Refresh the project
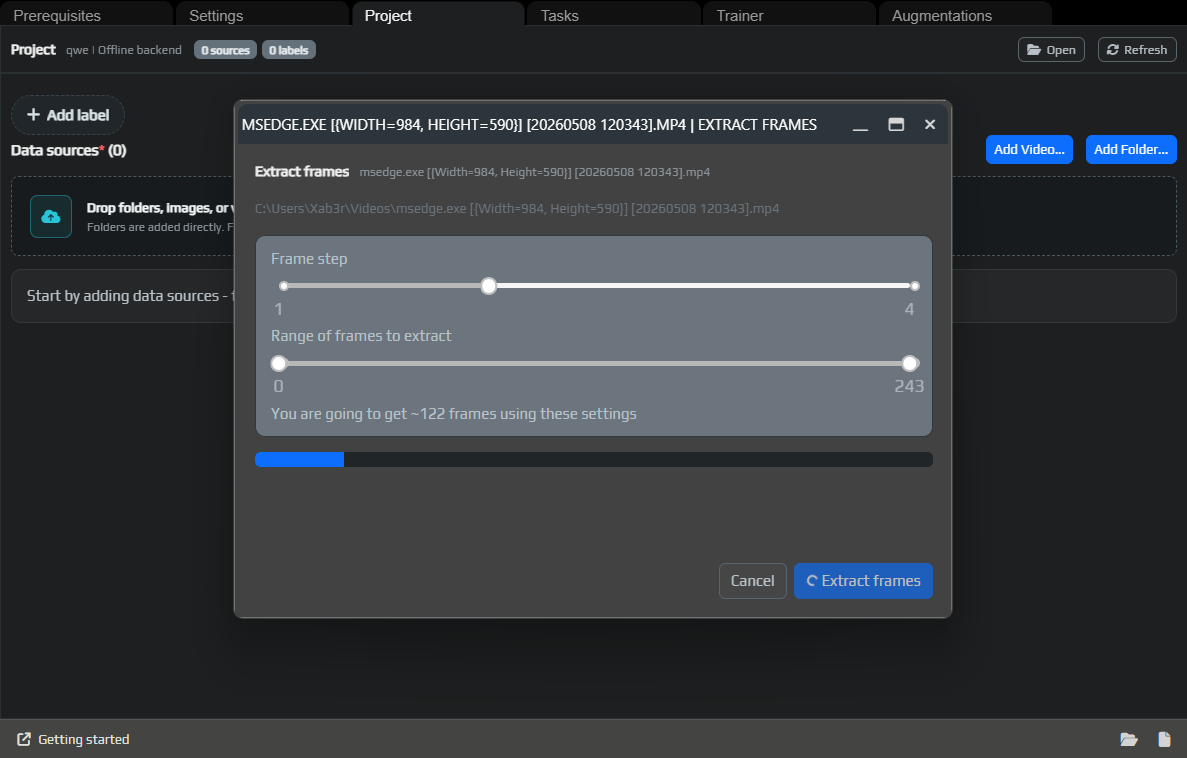Image resolution: width=1187 pixels, height=758 pixels. click(1137, 50)
